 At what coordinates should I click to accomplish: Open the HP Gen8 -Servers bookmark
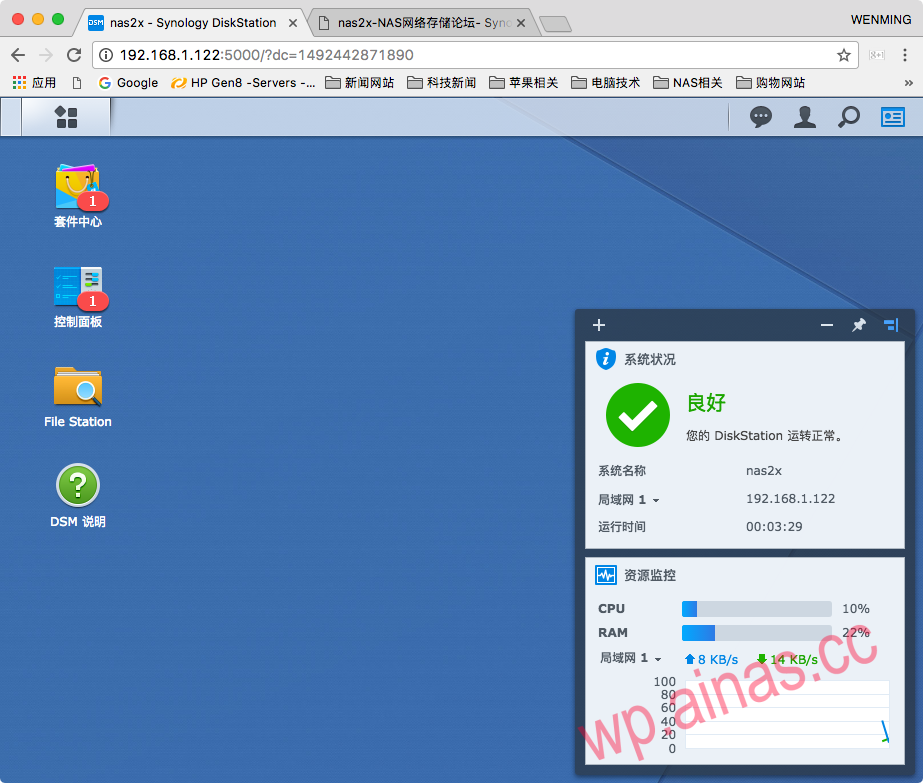point(243,82)
